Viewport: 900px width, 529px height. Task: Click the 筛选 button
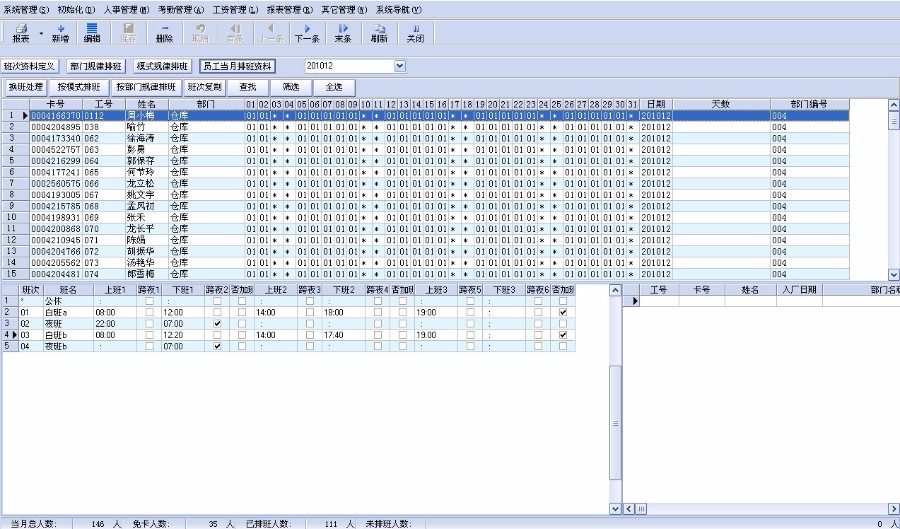tap(291, 88)
